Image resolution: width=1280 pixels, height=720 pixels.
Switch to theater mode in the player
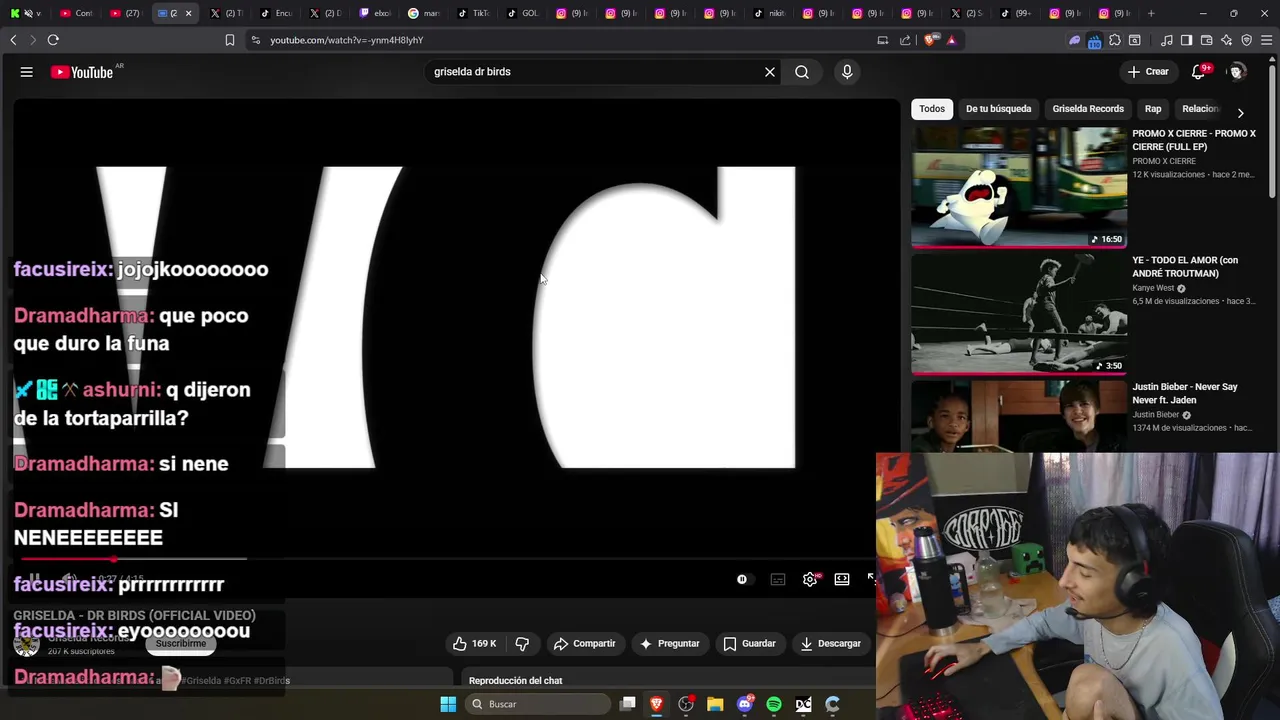(842, 580)
